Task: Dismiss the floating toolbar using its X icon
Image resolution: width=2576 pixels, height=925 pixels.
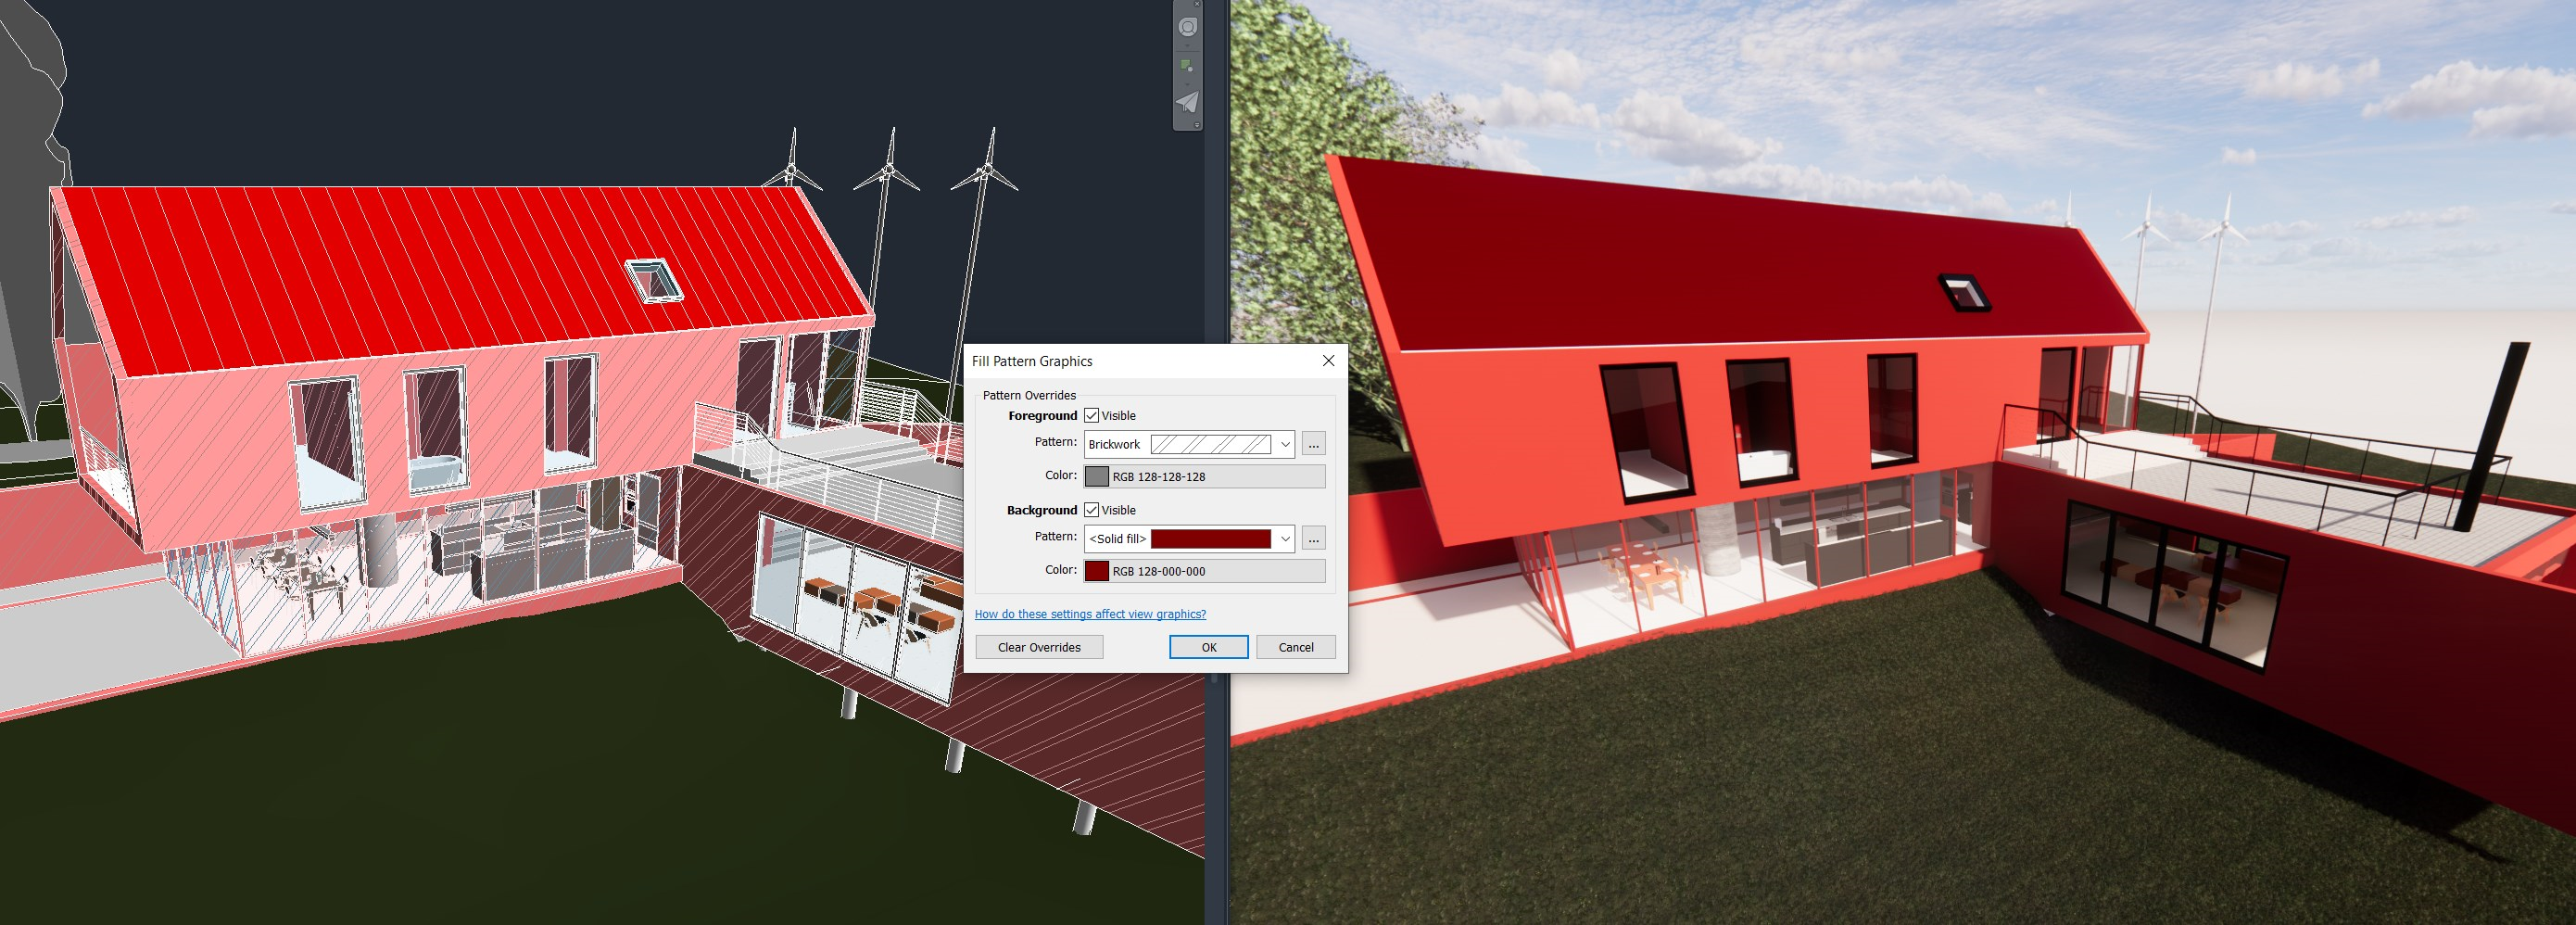Action: click(1197, 4)
